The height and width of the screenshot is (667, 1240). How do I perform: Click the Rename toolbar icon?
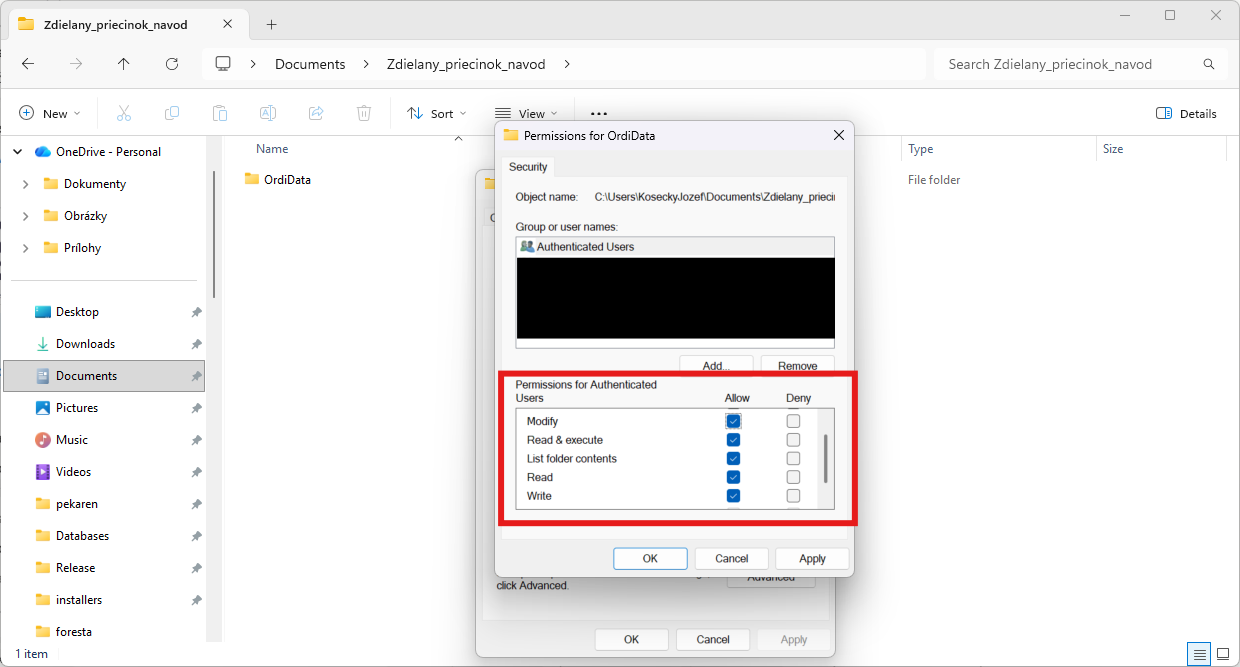click(268, 113)
